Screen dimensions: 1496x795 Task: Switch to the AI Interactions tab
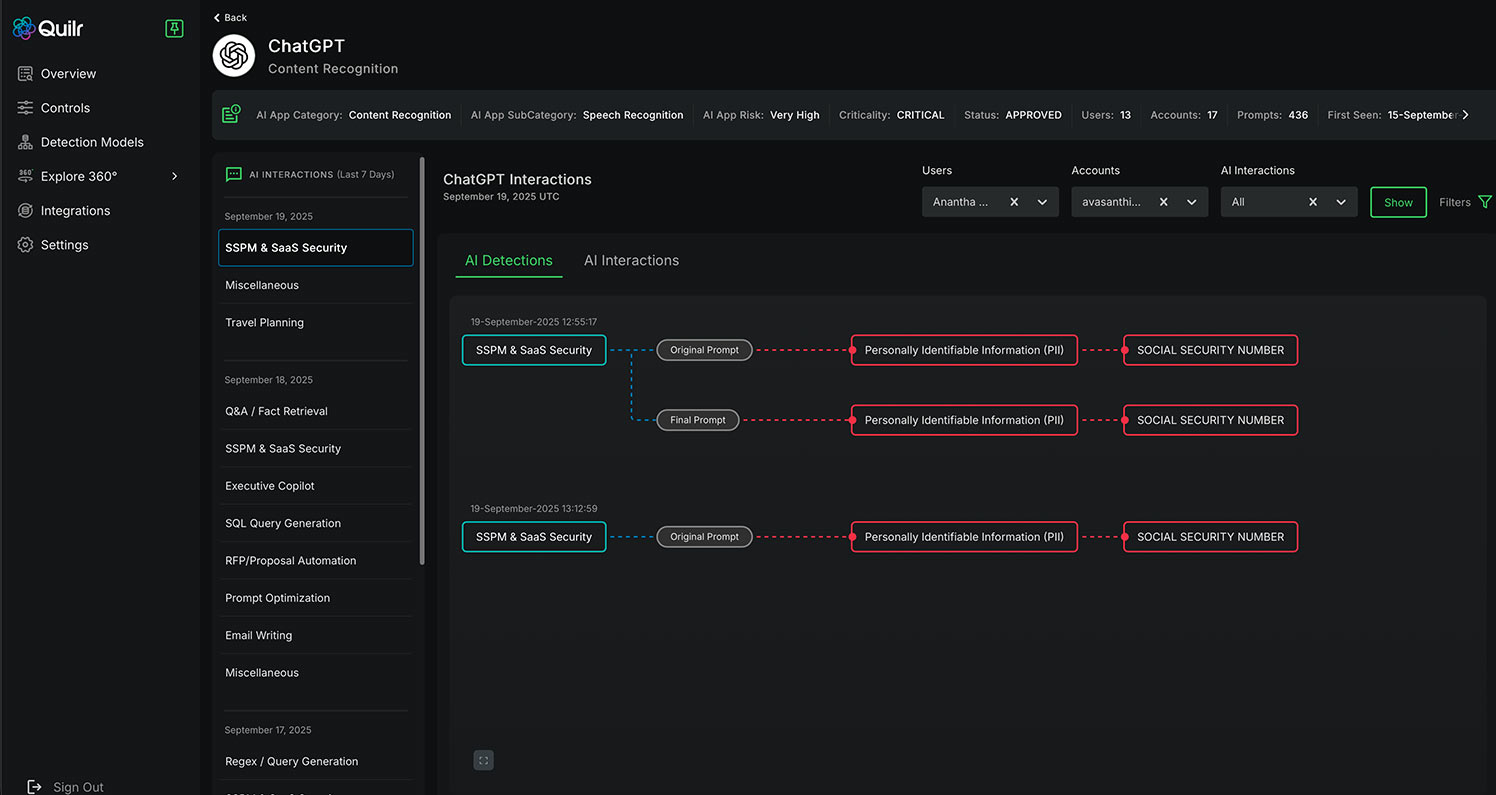tap(631, 260)
